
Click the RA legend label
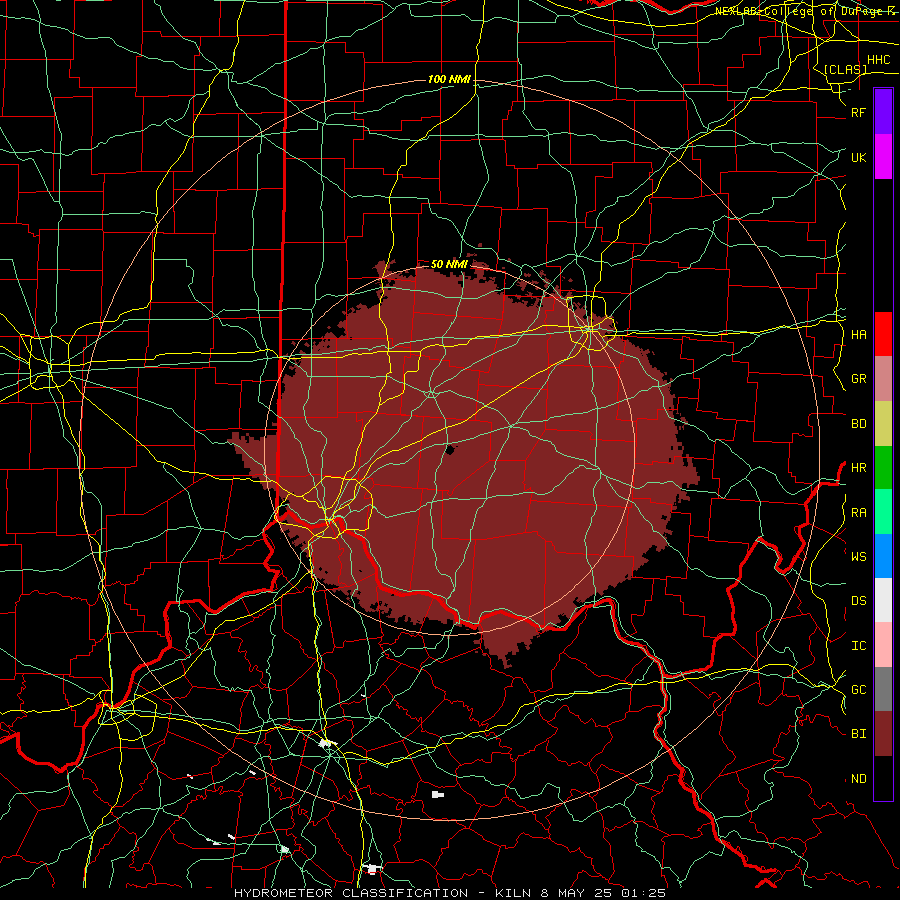[x=859, y=513]
